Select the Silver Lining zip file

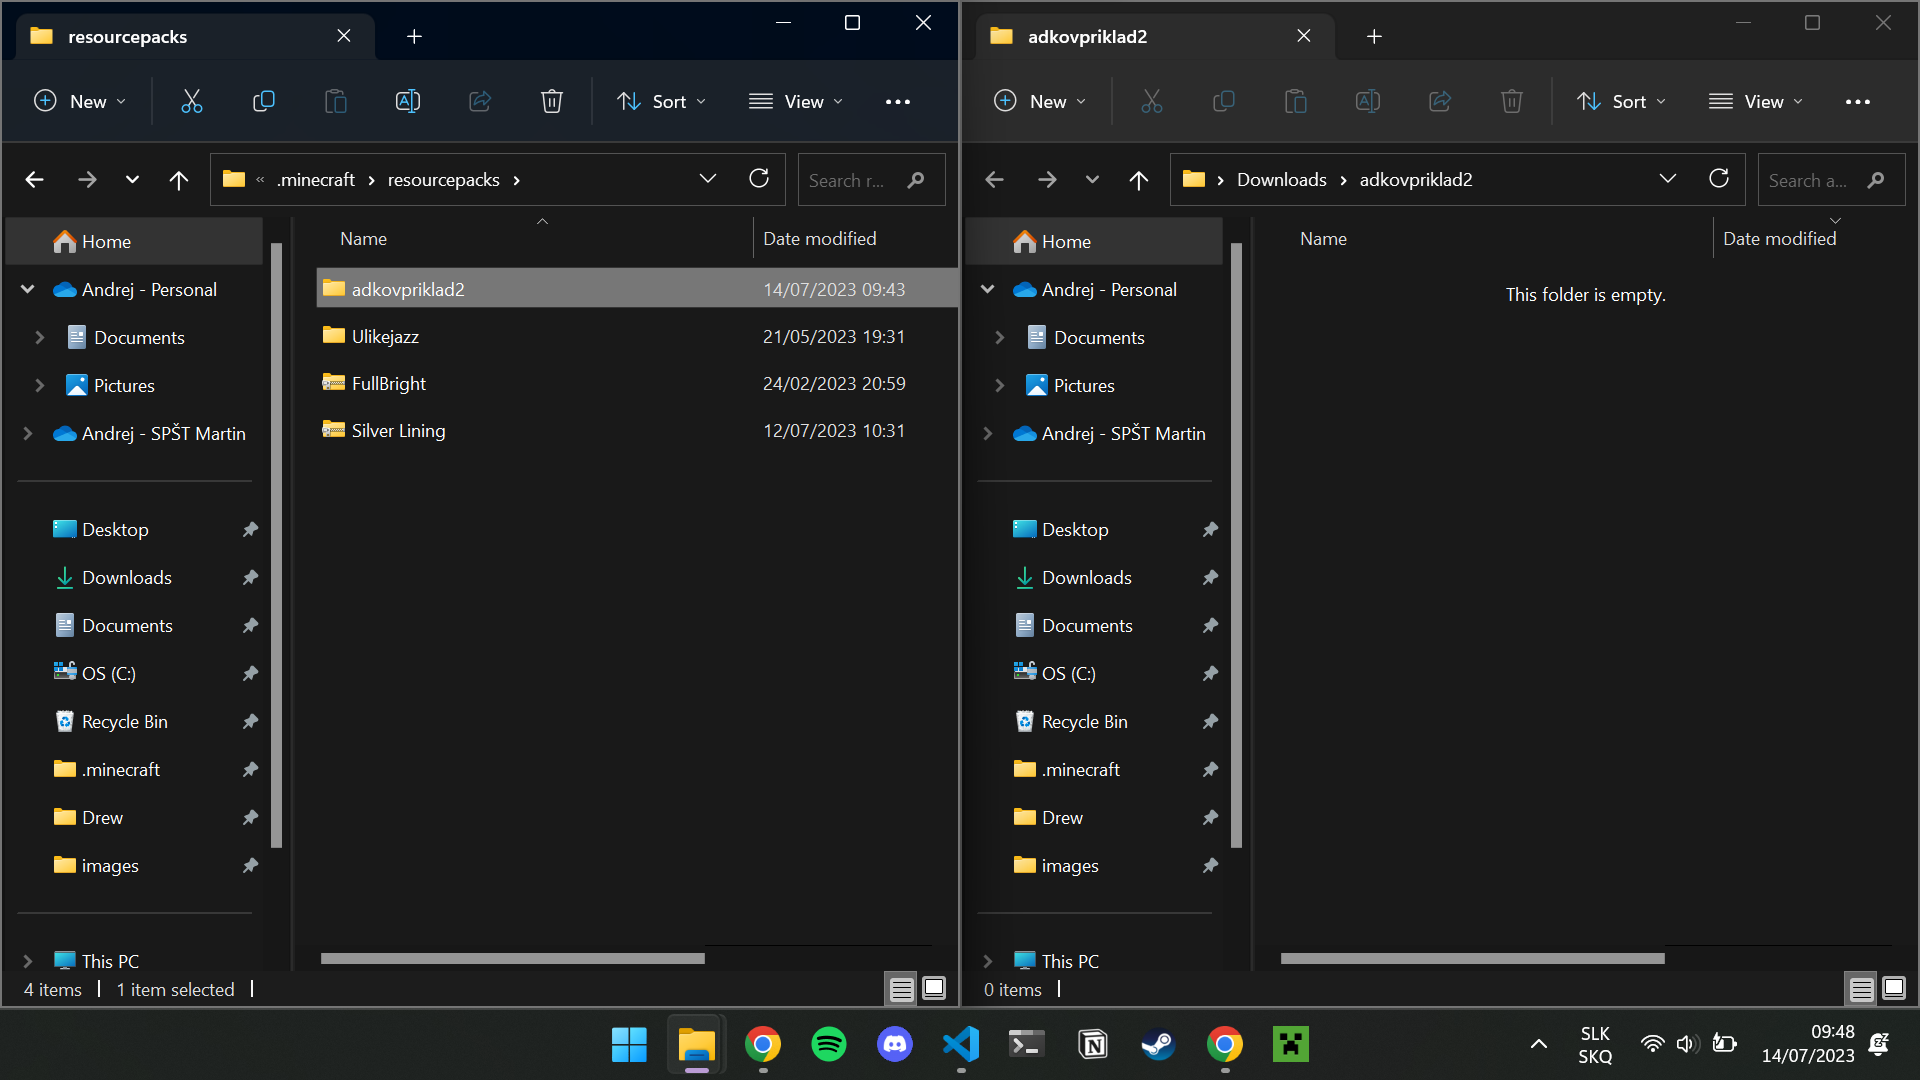[636, 431]
